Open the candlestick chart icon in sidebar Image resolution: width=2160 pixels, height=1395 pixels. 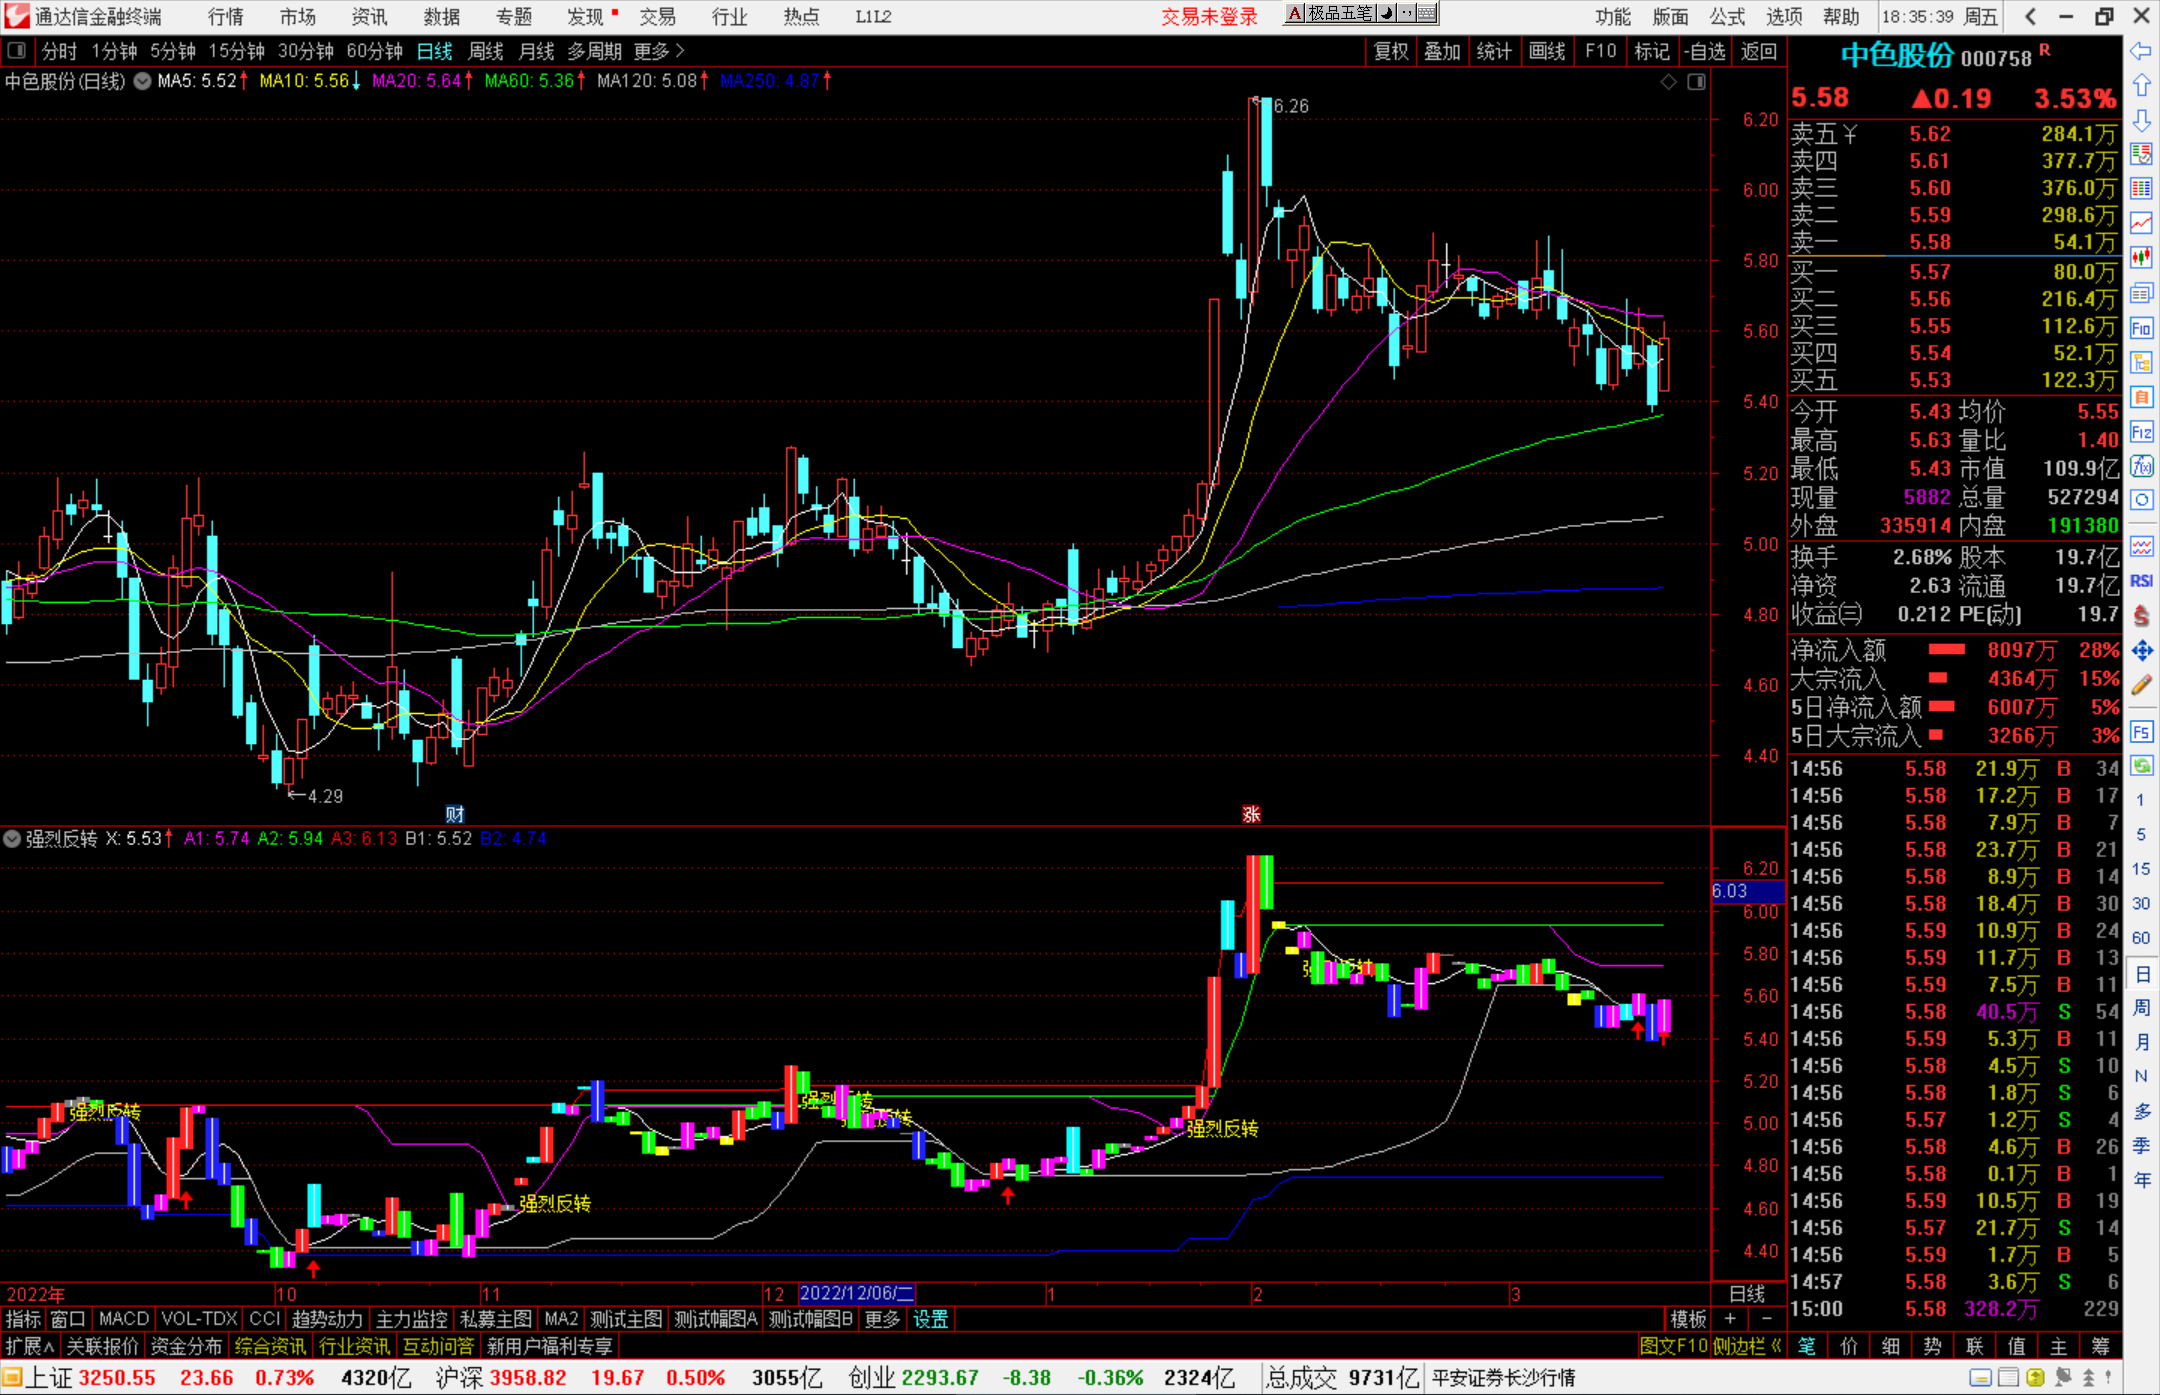pos(2141,258)
